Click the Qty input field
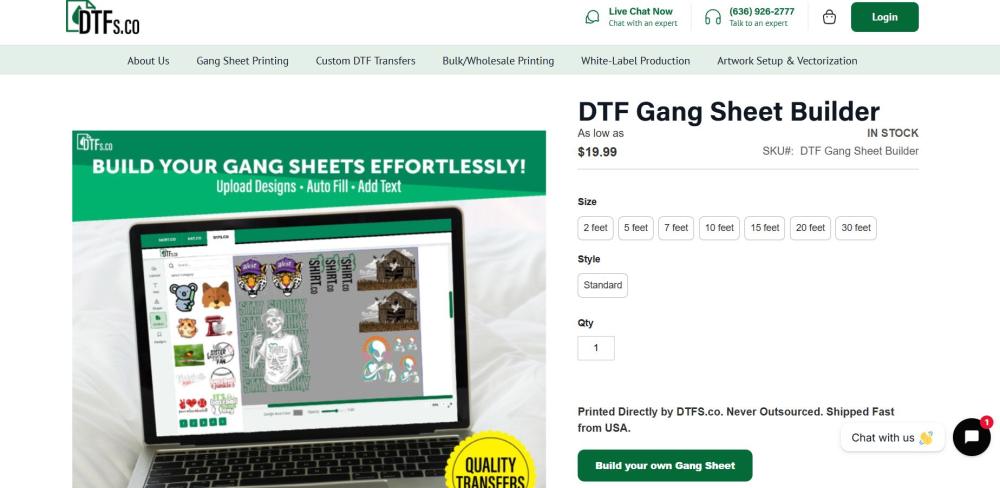Screen dimensions: 1000x488 pos(596,348)
